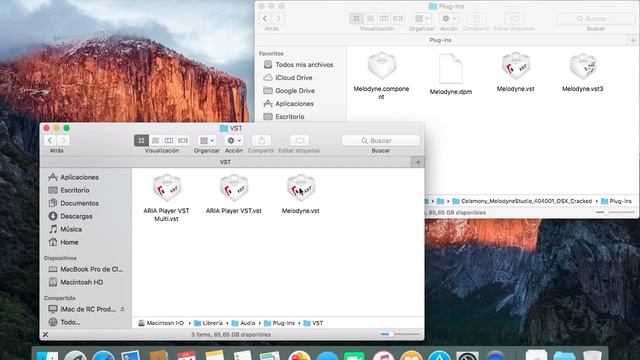Viewport: 640px width, 360px height.
Task: Select Melodyne.dpm file in Plug-Ins window
Action: pyautogui.click(x=451, y=68)
